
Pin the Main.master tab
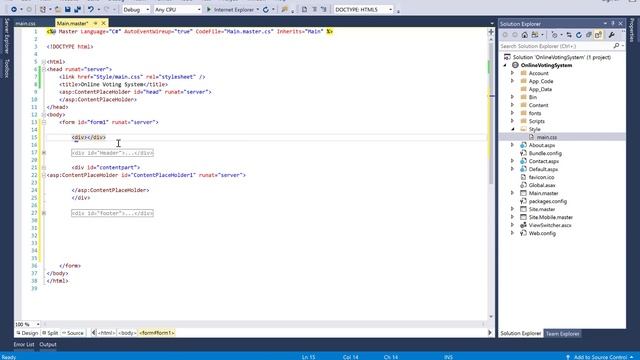pyautogui.click(x=96, y=23)
